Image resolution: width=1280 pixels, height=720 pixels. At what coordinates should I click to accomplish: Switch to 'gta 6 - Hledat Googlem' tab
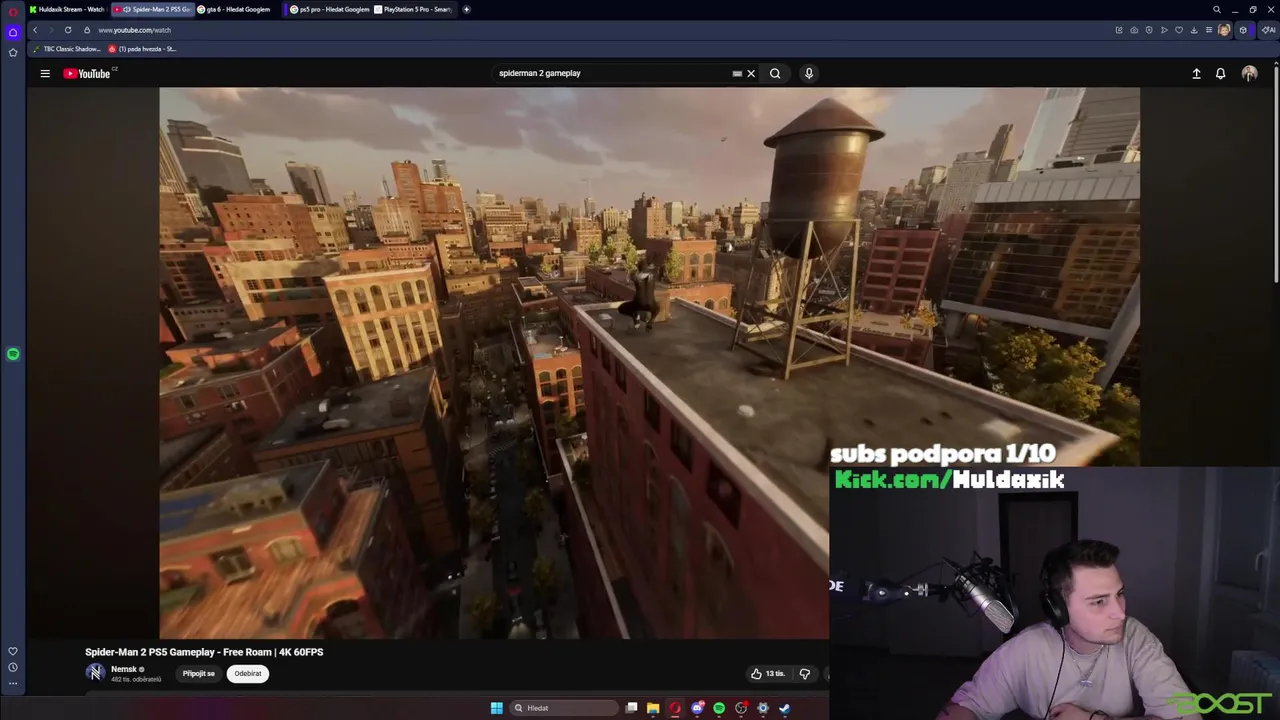(236, 9)
